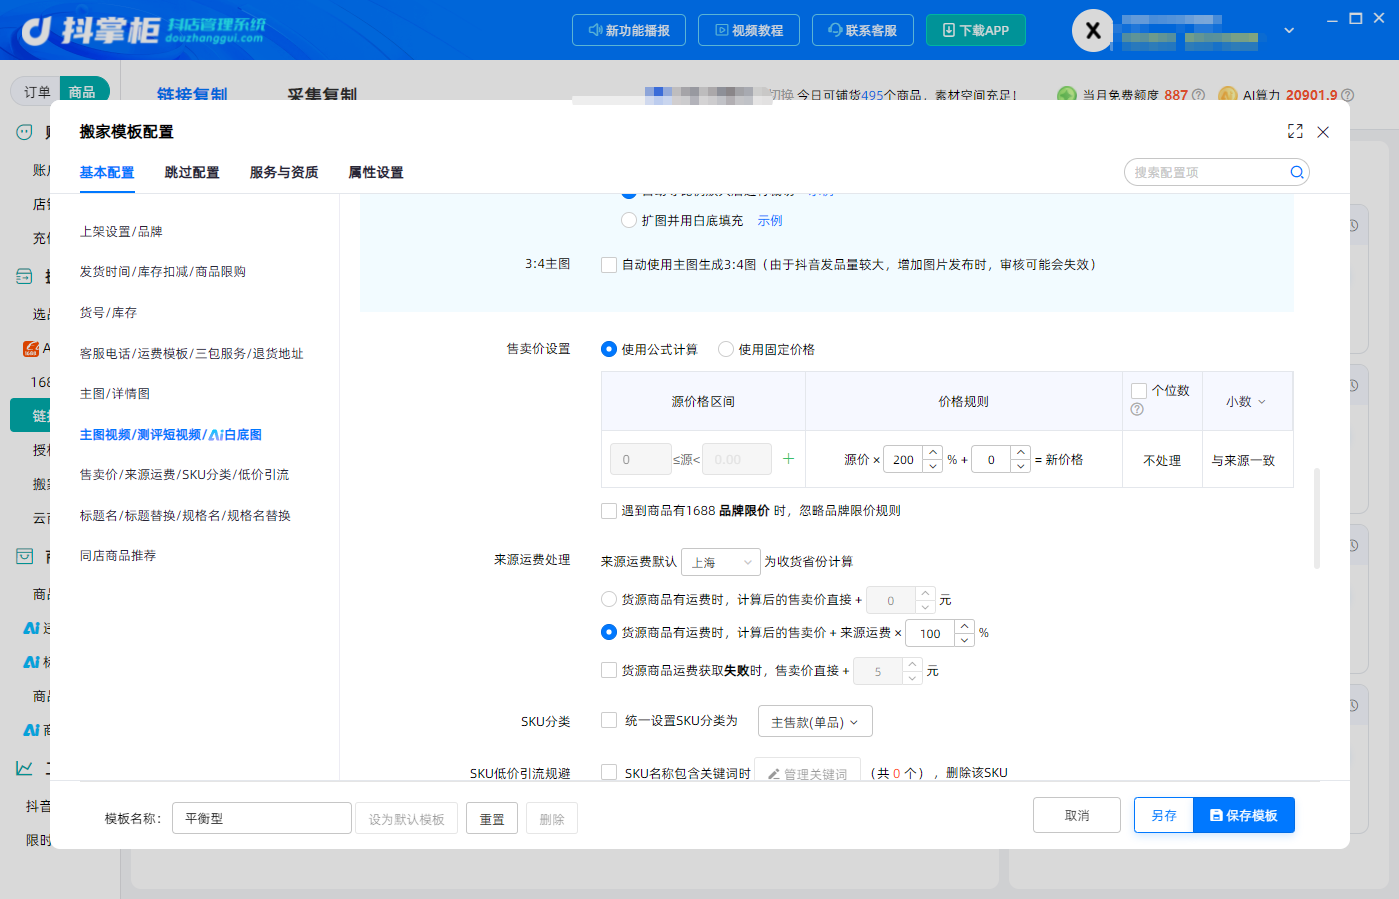Image resolution: width=1399 pixels, height=899 pixels.
Task: Click the dialog's vertical scrollbar
Action: 1317,518
